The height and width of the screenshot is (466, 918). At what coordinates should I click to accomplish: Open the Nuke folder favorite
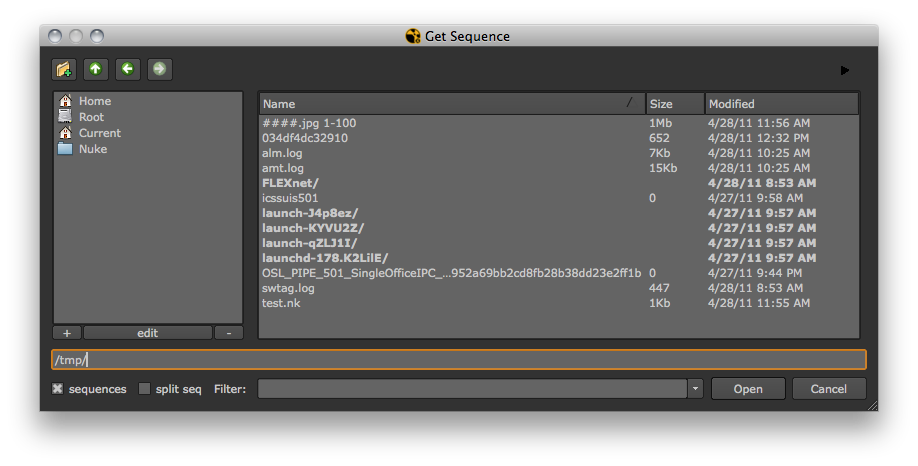pyautogui.click(x=93, y=149)
